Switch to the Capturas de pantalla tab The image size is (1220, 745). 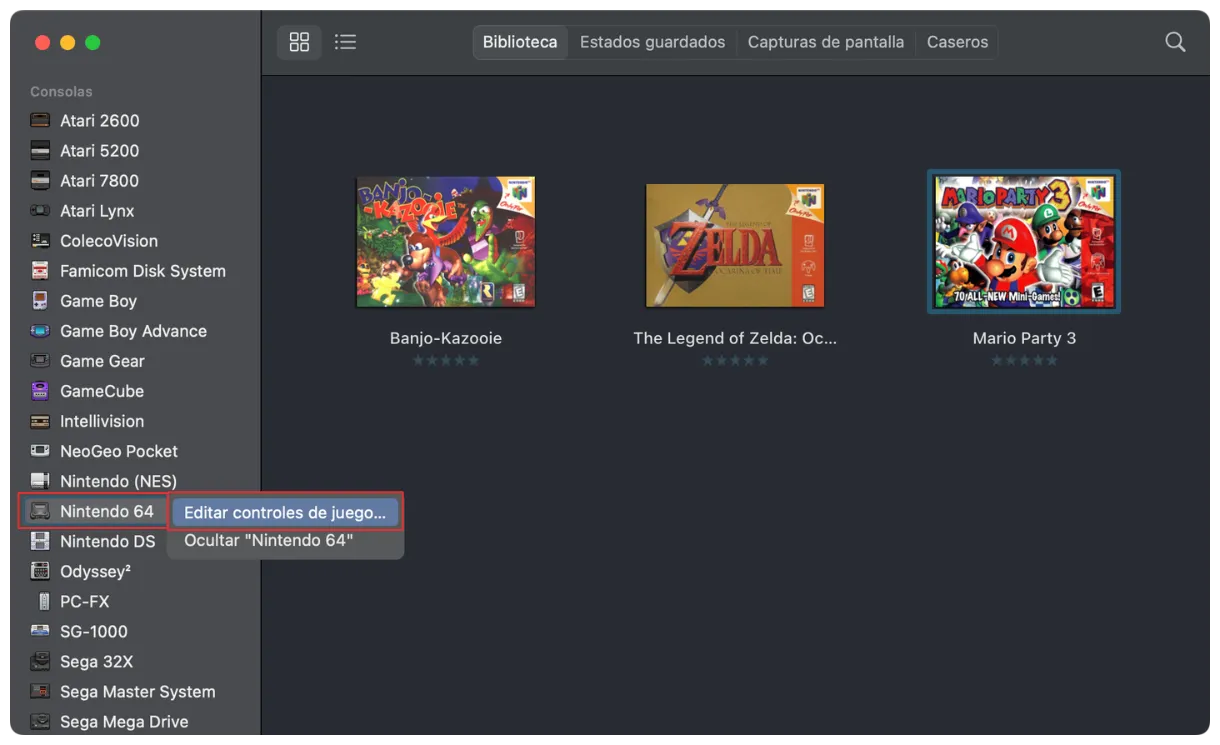[825, 42]
